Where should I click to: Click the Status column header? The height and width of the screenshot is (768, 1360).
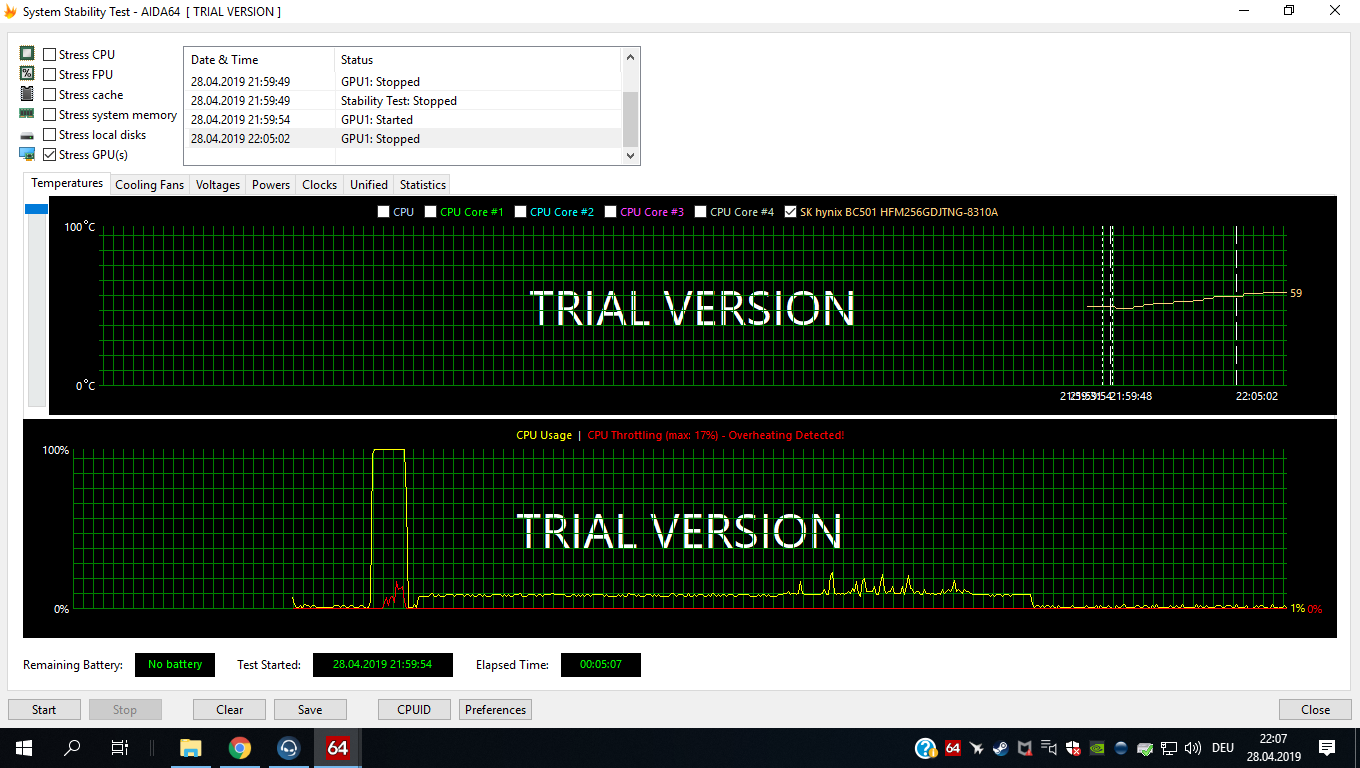(478, 60)
